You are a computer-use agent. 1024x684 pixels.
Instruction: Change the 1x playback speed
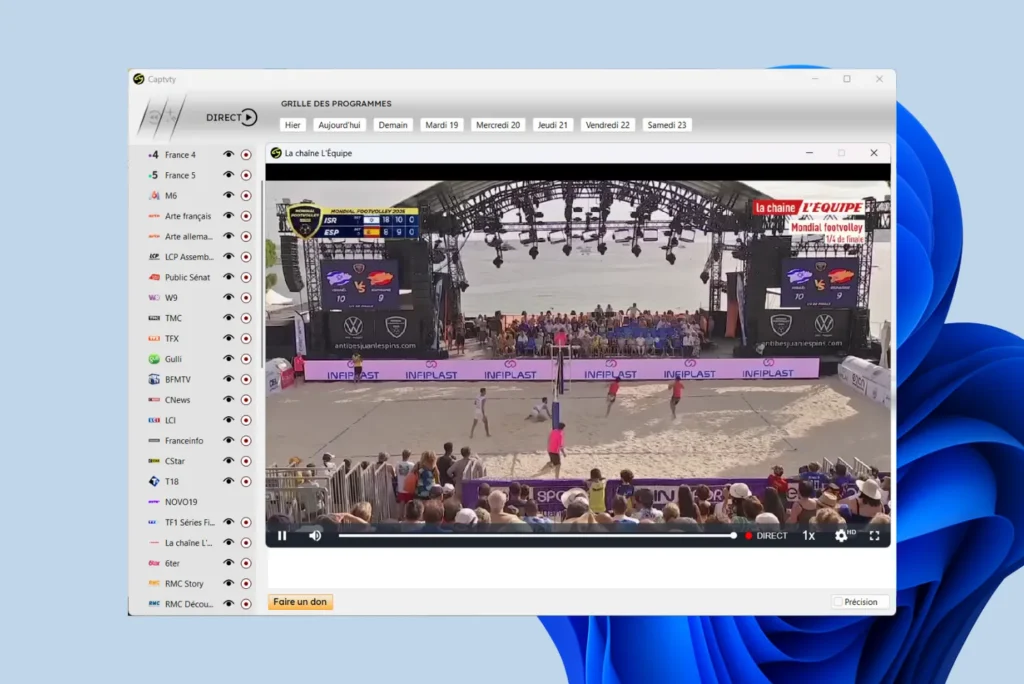[x=808, y=536]
